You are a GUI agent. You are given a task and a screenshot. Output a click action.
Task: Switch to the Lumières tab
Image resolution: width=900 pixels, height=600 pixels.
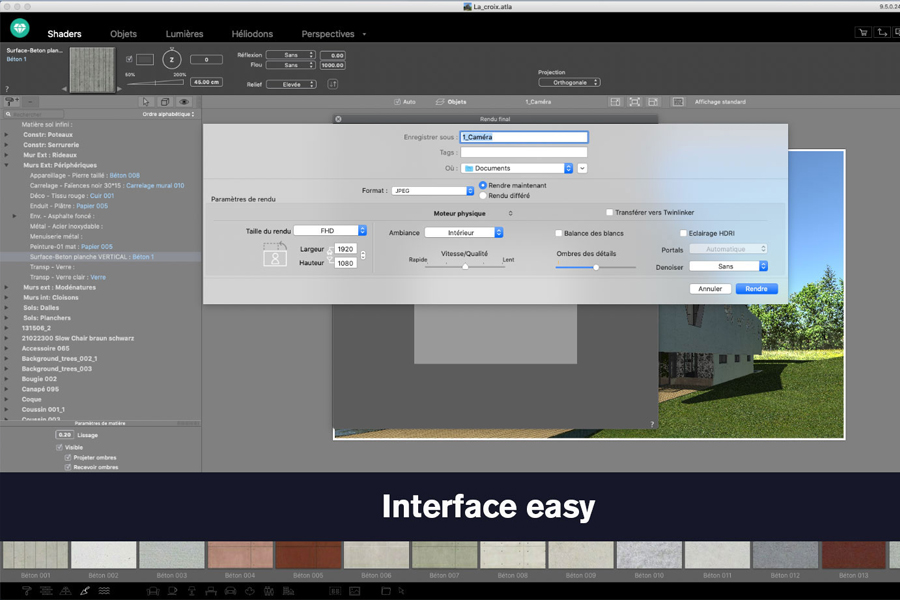click(183, 34)
